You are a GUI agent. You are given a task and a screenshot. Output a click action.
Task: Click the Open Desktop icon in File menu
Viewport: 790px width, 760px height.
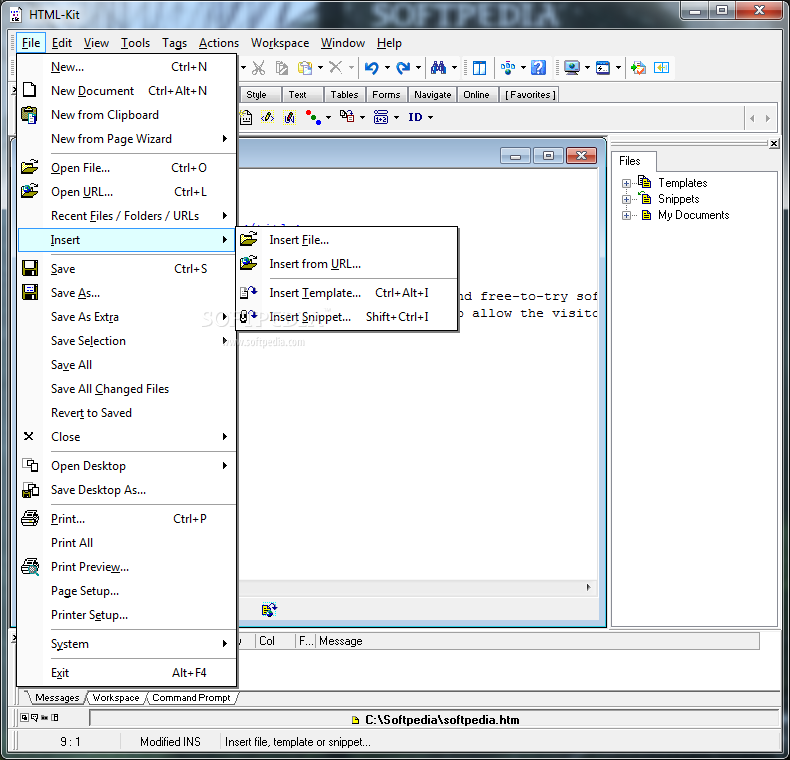click(x=30, y=465)
